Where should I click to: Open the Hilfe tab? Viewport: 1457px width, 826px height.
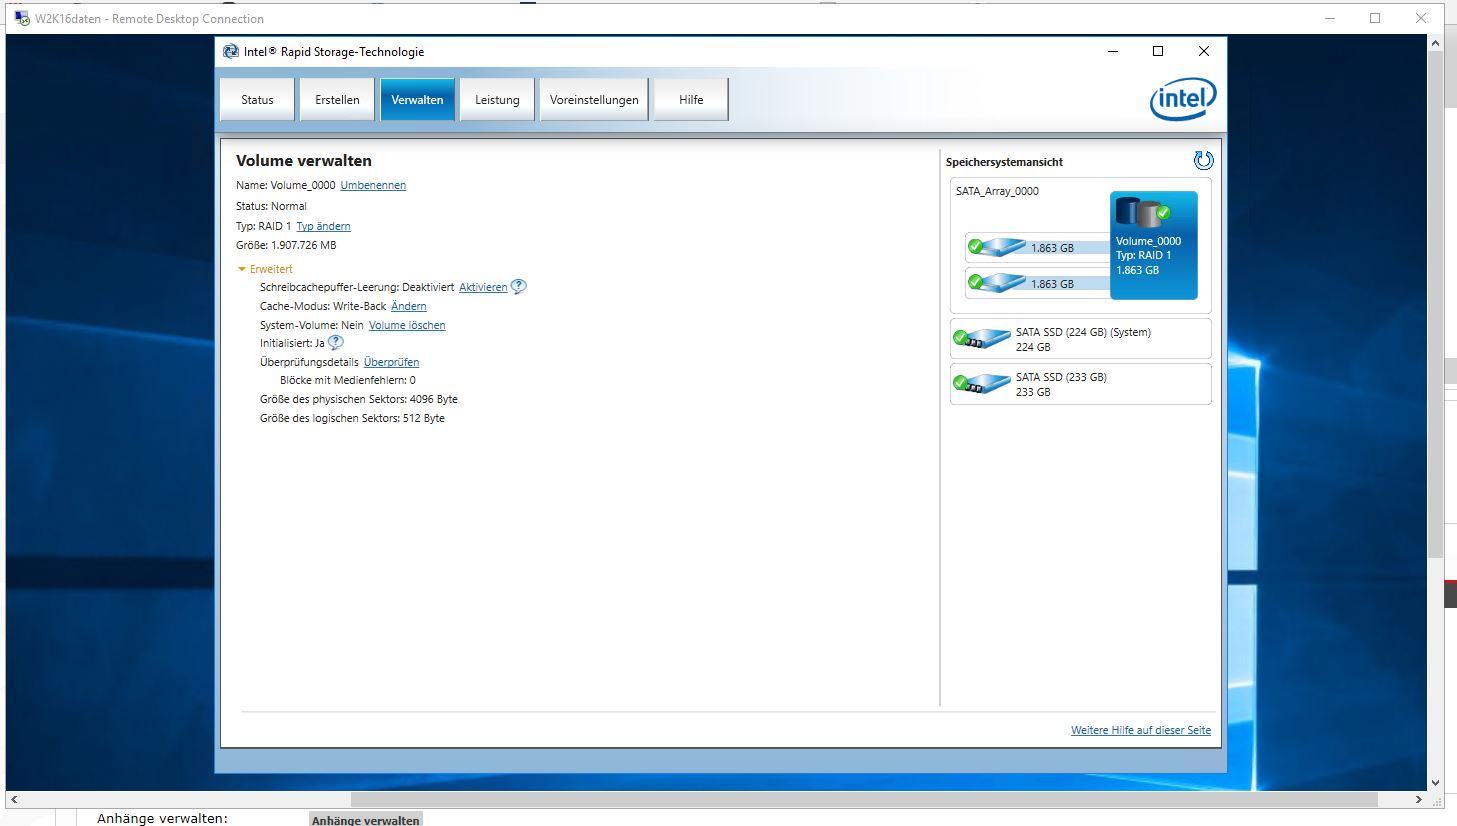tap(691, 100)
